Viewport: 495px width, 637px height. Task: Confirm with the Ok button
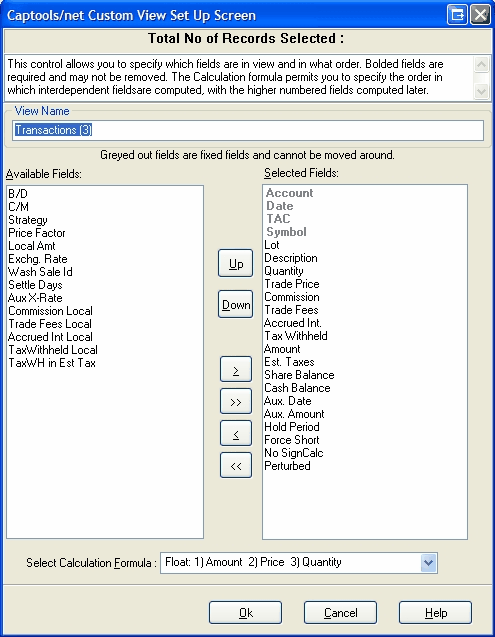[x=245, y=613]
